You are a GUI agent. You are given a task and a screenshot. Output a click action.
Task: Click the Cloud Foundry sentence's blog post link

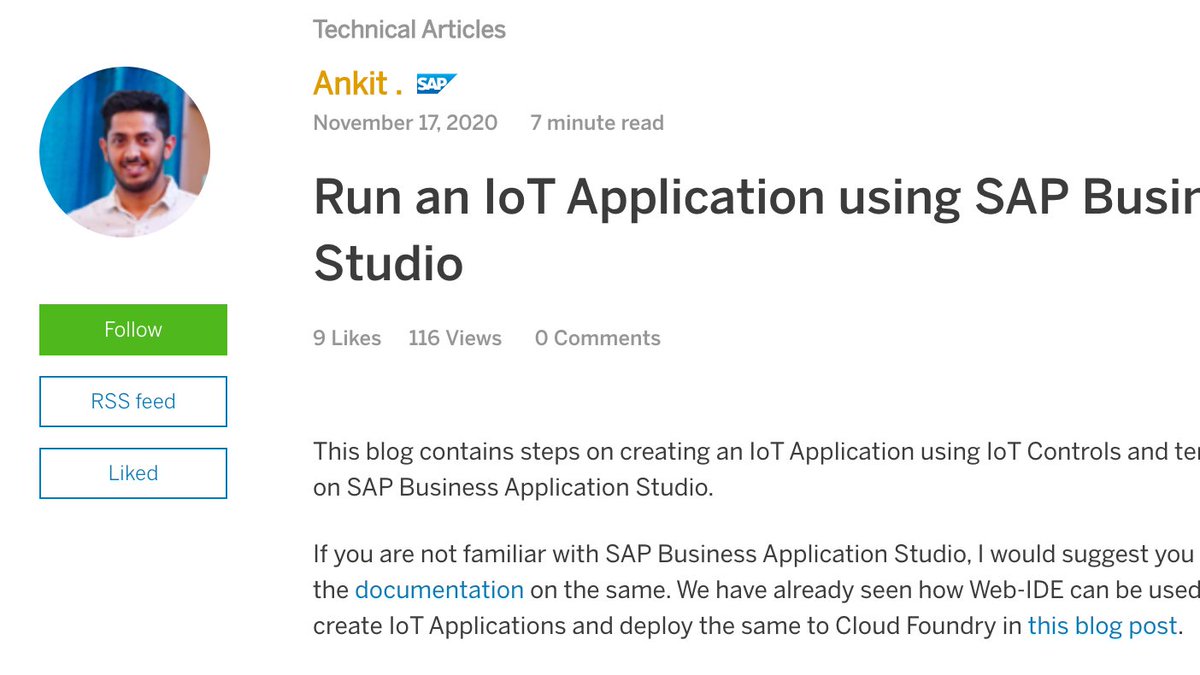(x=1101, y=625)
